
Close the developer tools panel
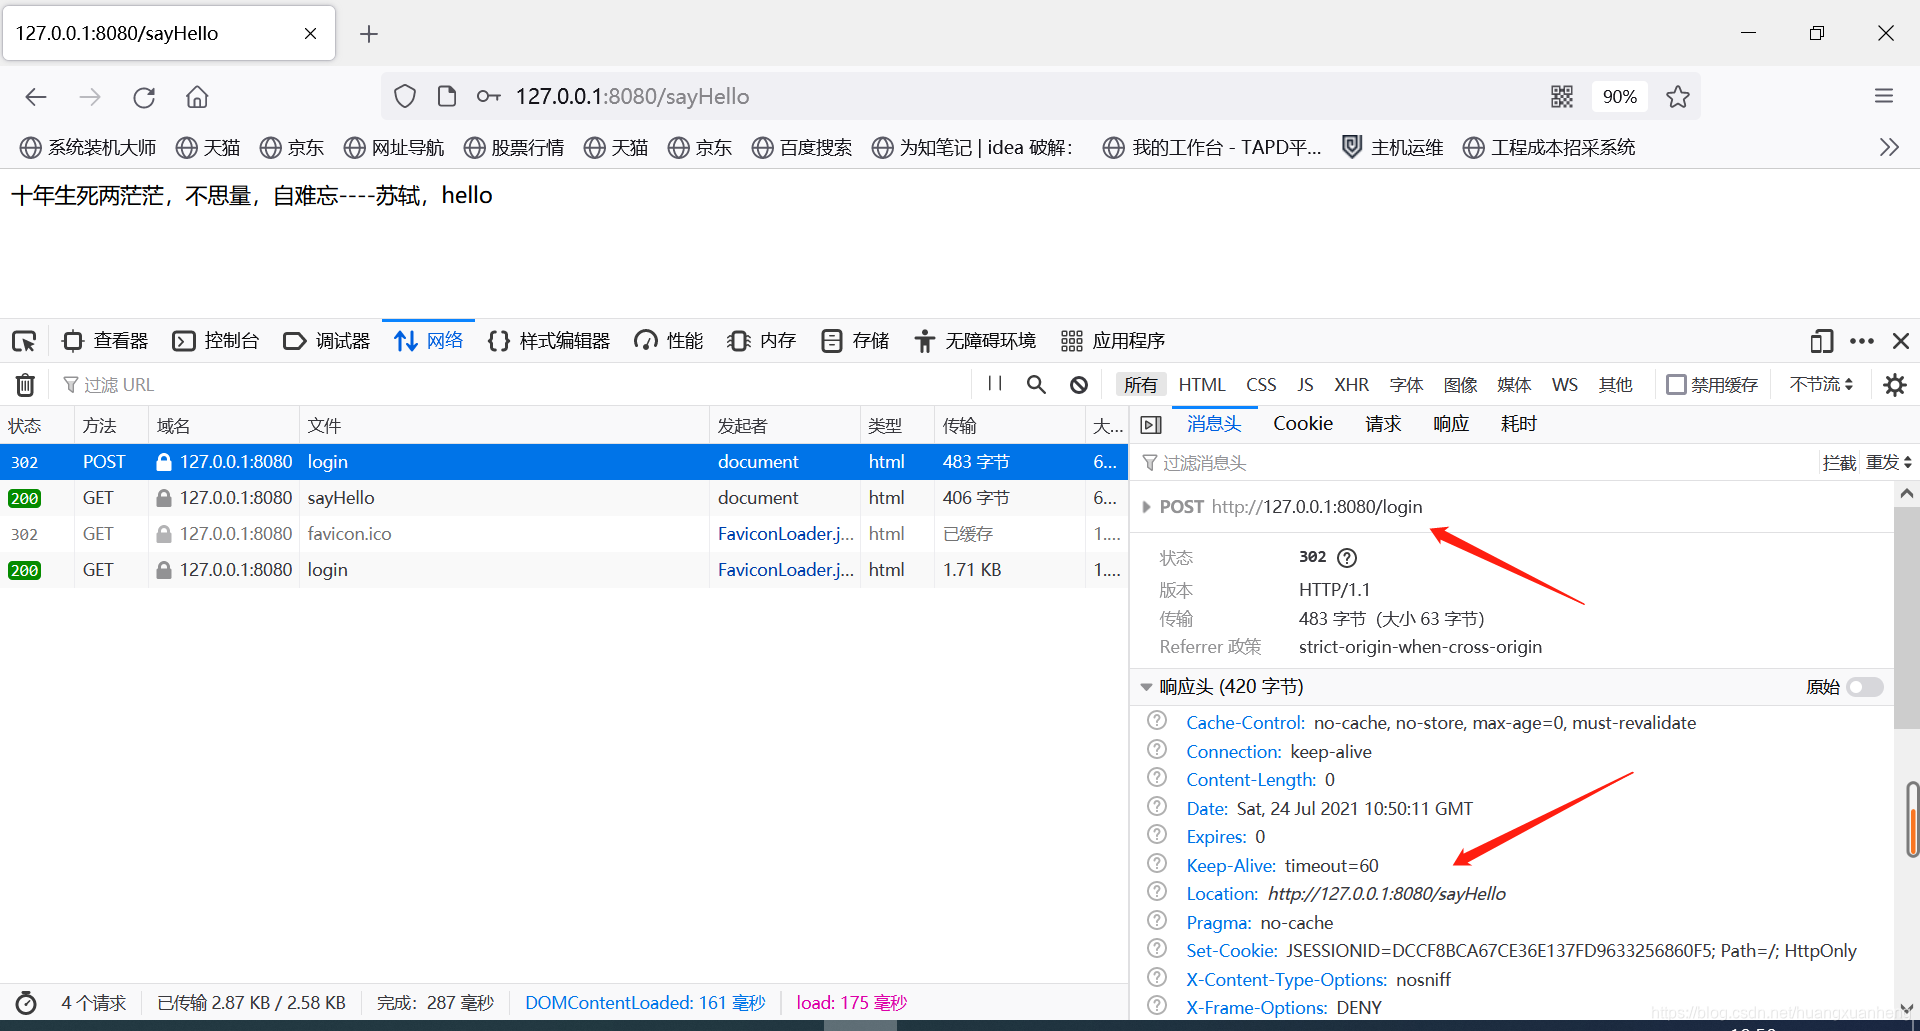coord(1901,341)
